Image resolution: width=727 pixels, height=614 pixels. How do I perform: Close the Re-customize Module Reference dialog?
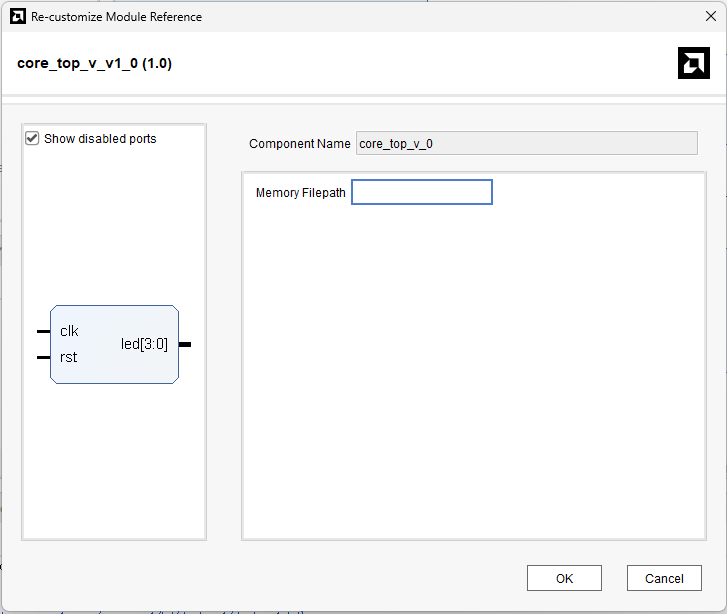[710, 16]
